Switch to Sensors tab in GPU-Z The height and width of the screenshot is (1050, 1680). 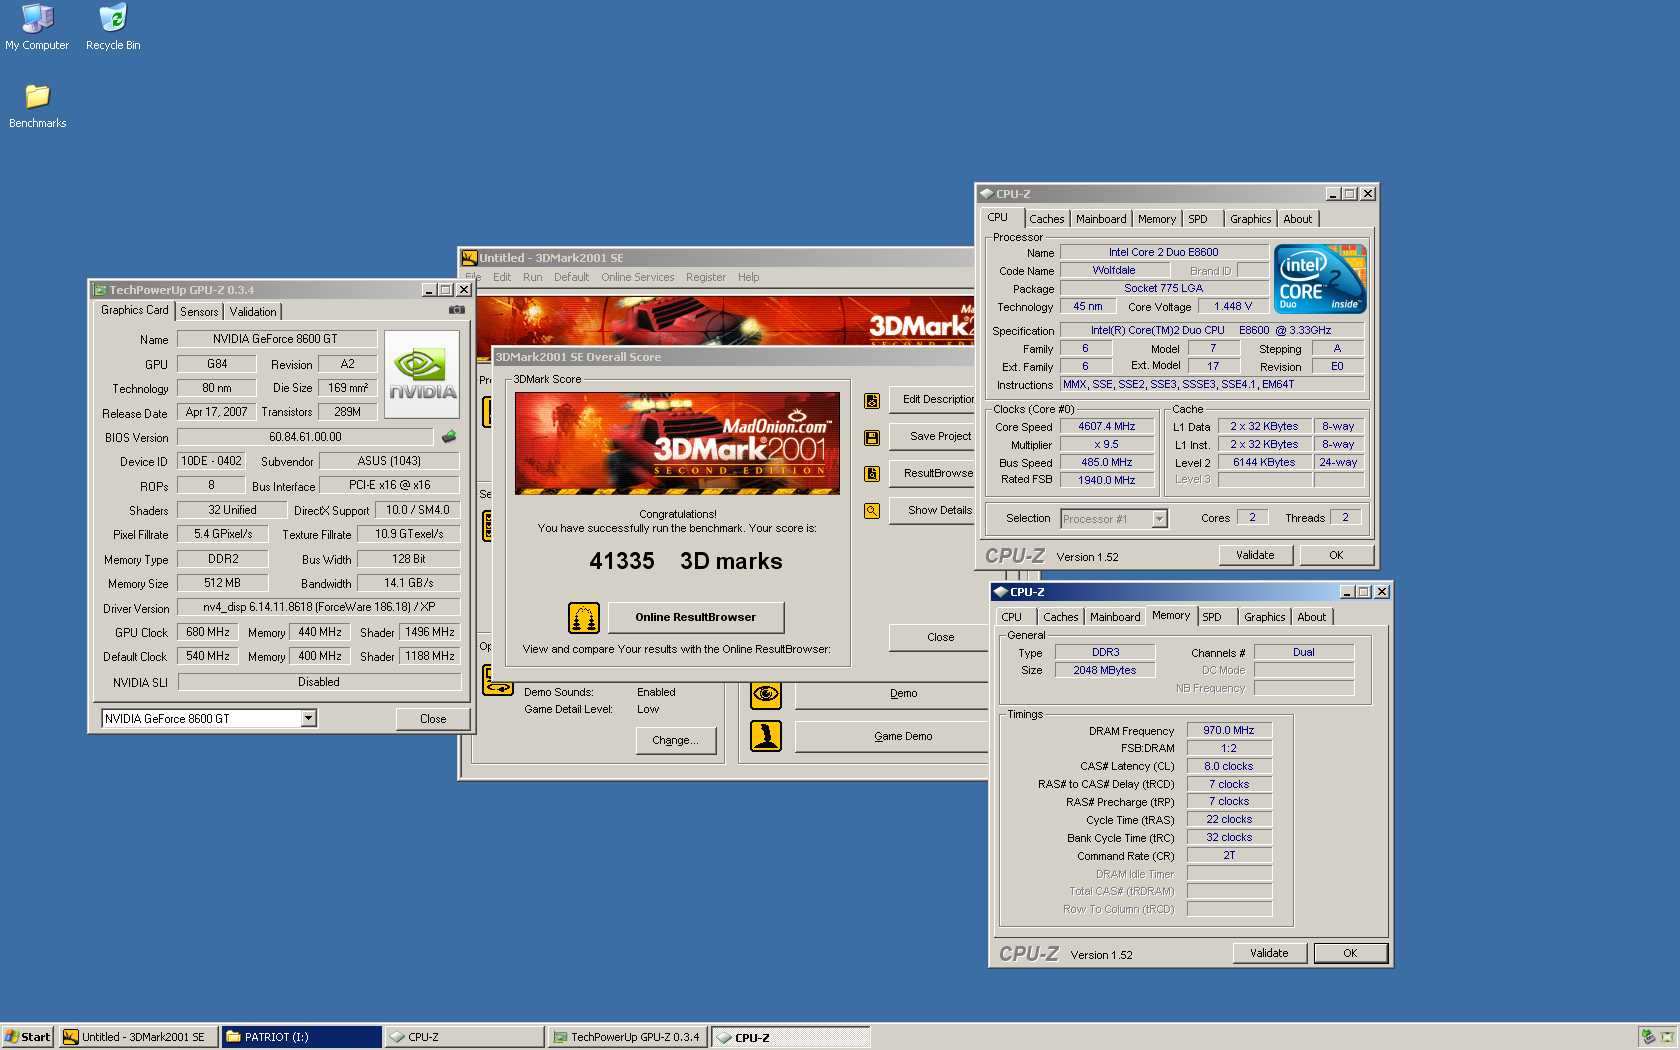coord(199,312)
